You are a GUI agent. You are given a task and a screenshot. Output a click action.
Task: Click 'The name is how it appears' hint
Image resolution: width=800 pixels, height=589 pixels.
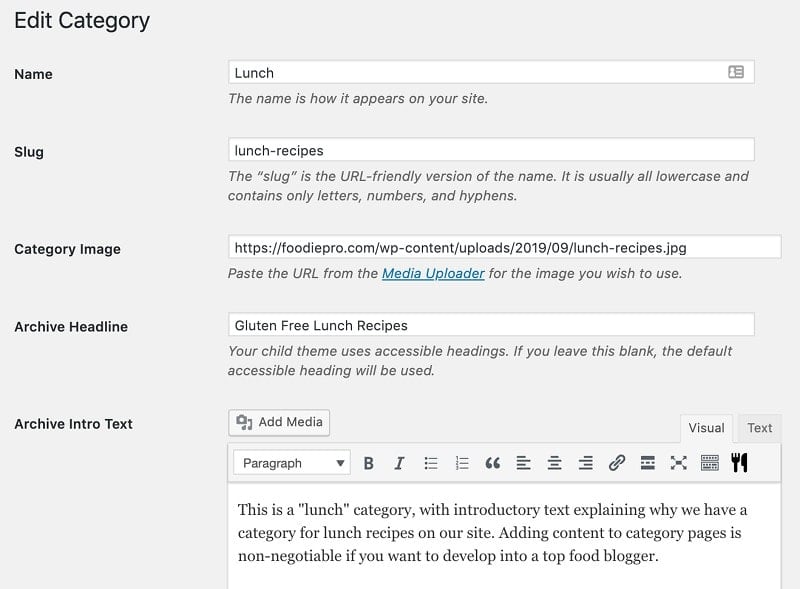358,99
